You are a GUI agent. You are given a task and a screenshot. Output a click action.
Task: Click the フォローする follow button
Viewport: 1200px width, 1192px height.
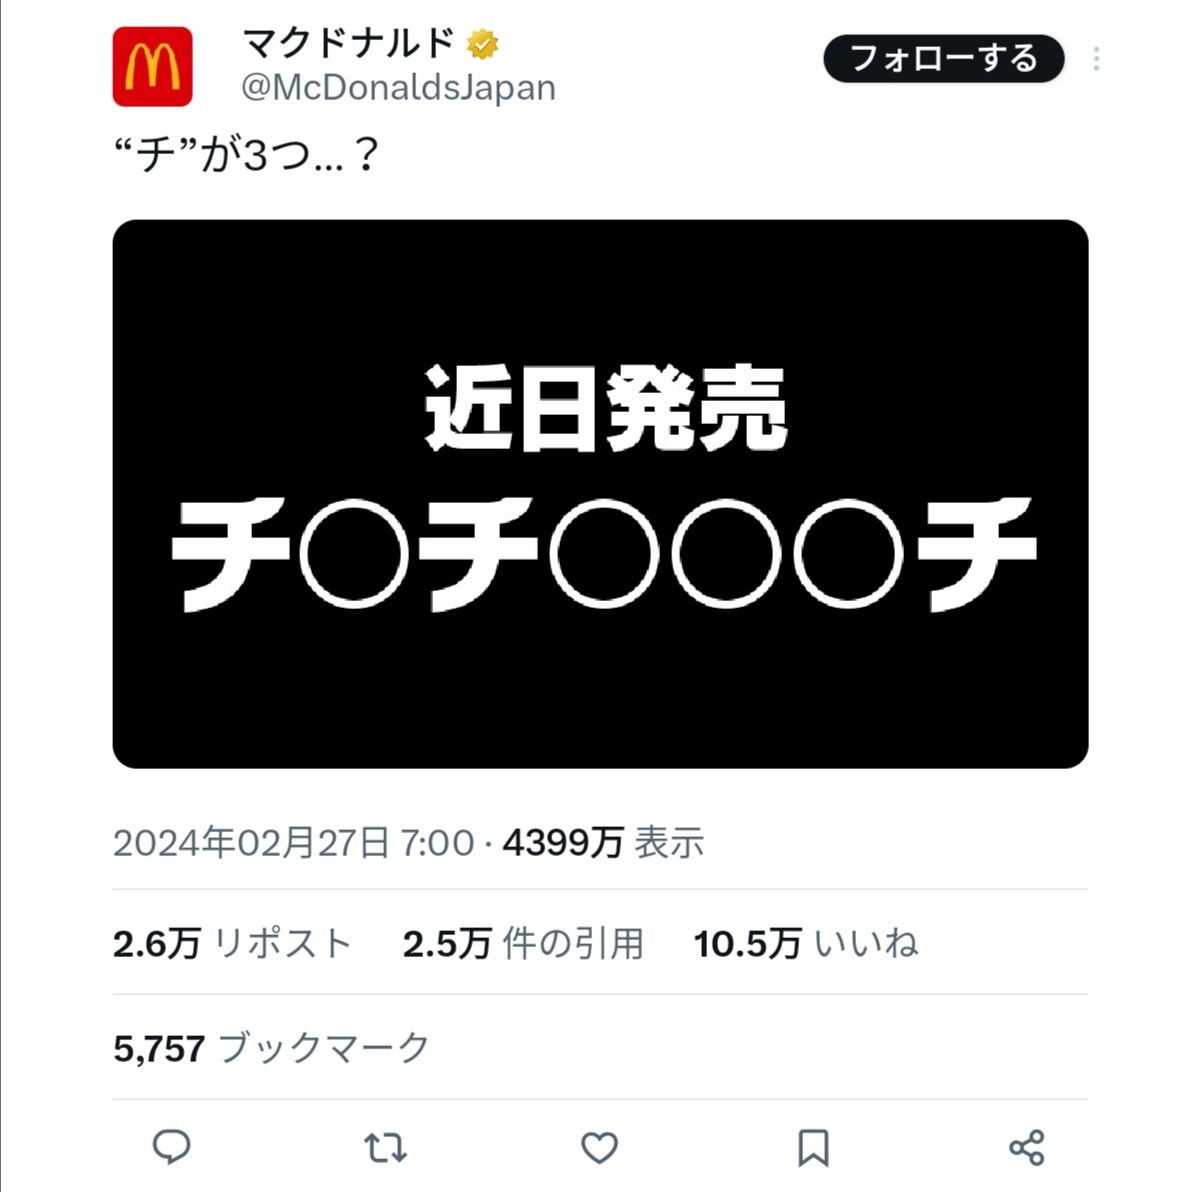point(943,59)
